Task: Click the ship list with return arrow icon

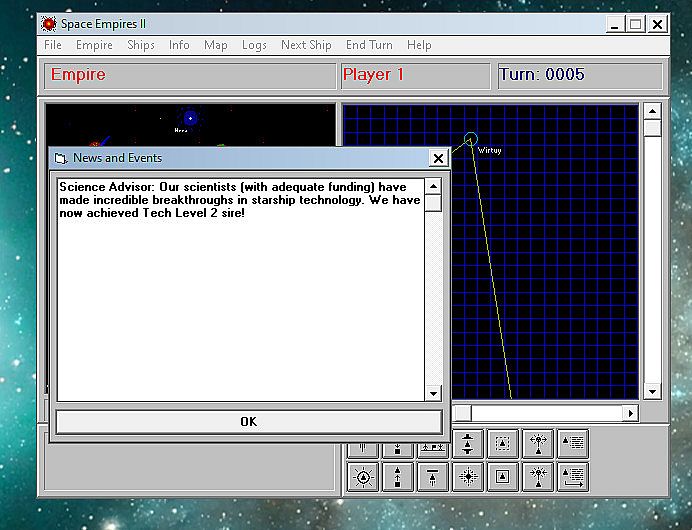Action: click(573, 477)
